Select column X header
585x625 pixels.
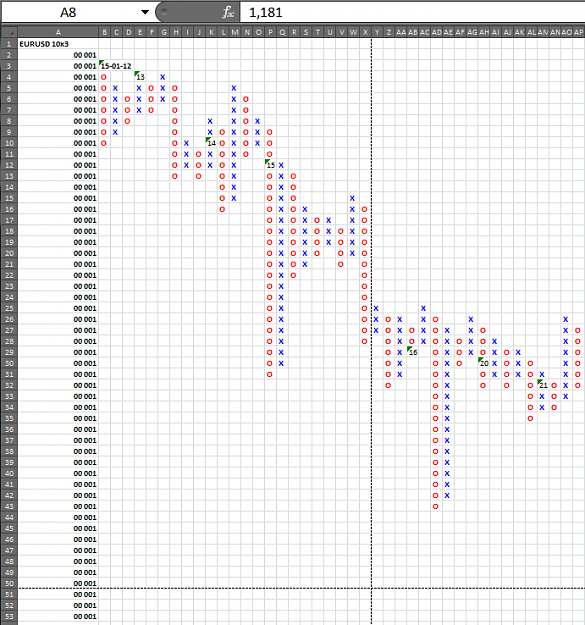pyautogui.click(x=365, y=32)
